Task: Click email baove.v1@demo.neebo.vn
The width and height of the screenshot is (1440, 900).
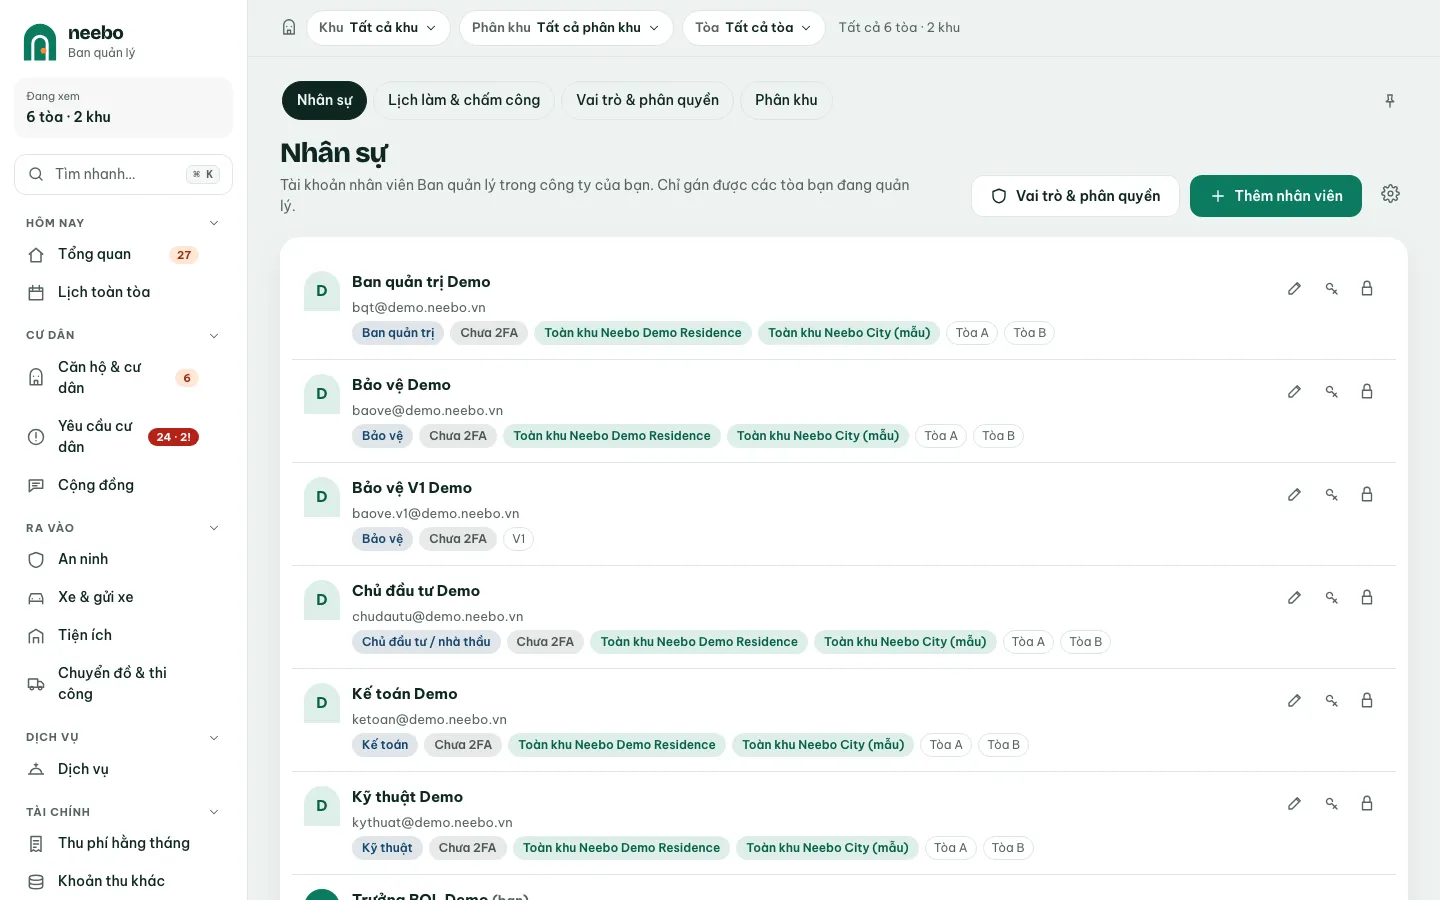Action: pyautogui.click(x=435, y=514)
